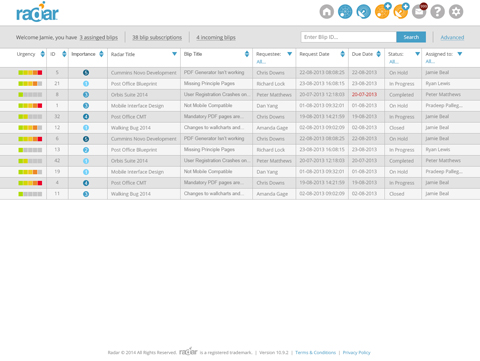Click the Search button
The width and height of the screenshot is (480, 361).
coord(411,37)
